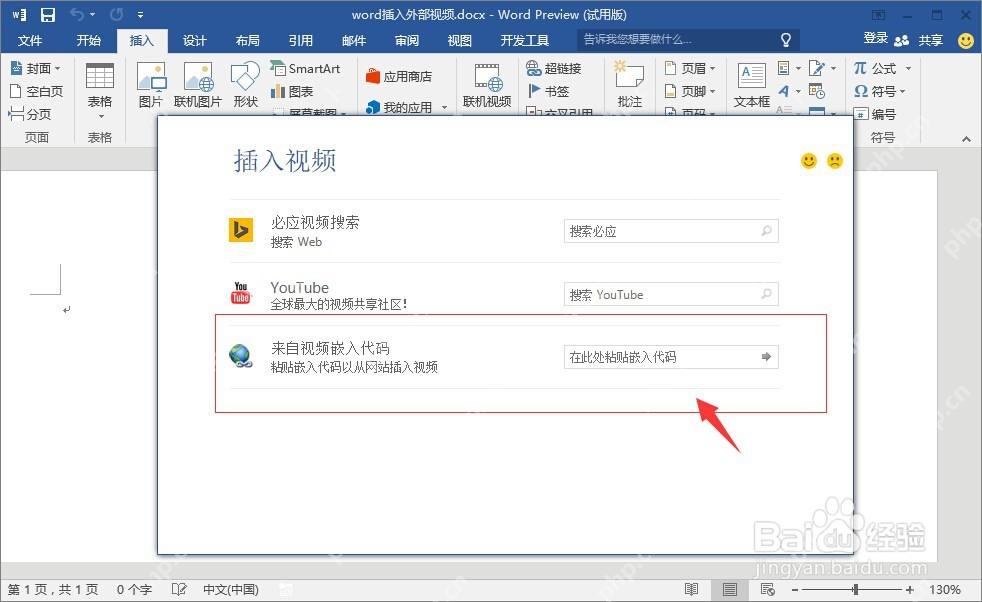Switch to the View (视图) tab
982x602 pixels.
click(460, 41)
